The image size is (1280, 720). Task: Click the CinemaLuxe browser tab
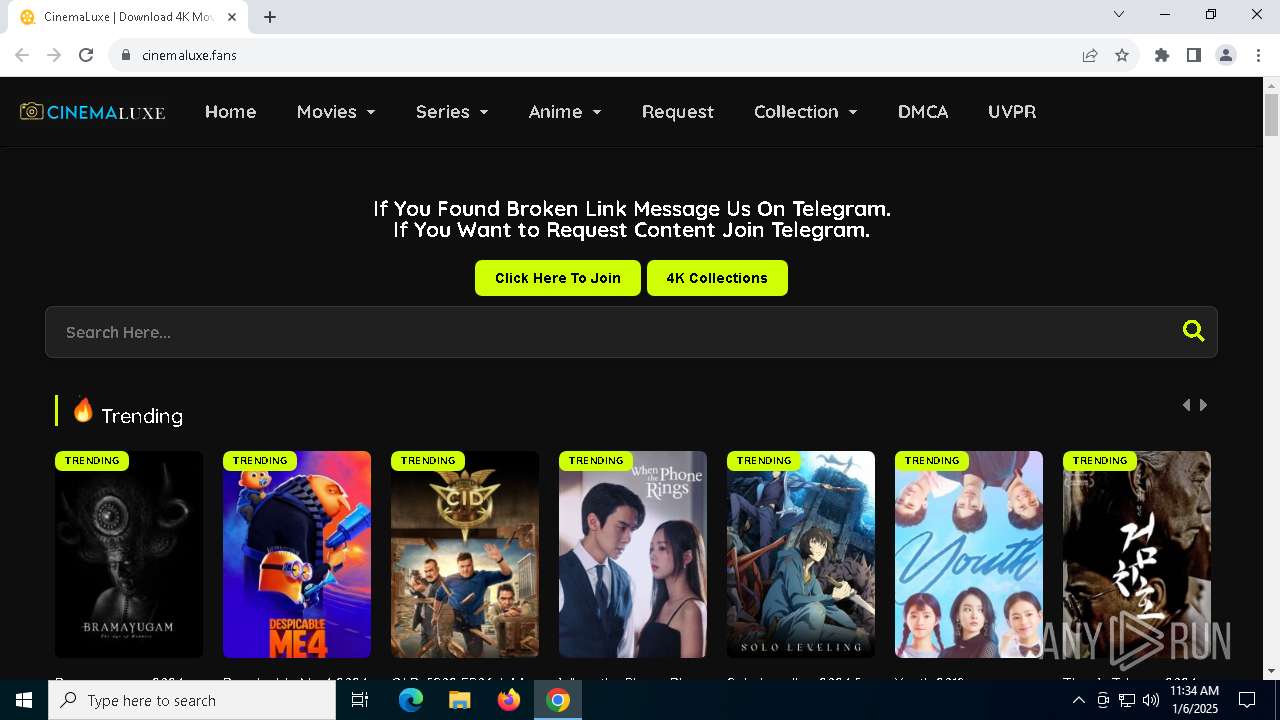tap(128, 17)
